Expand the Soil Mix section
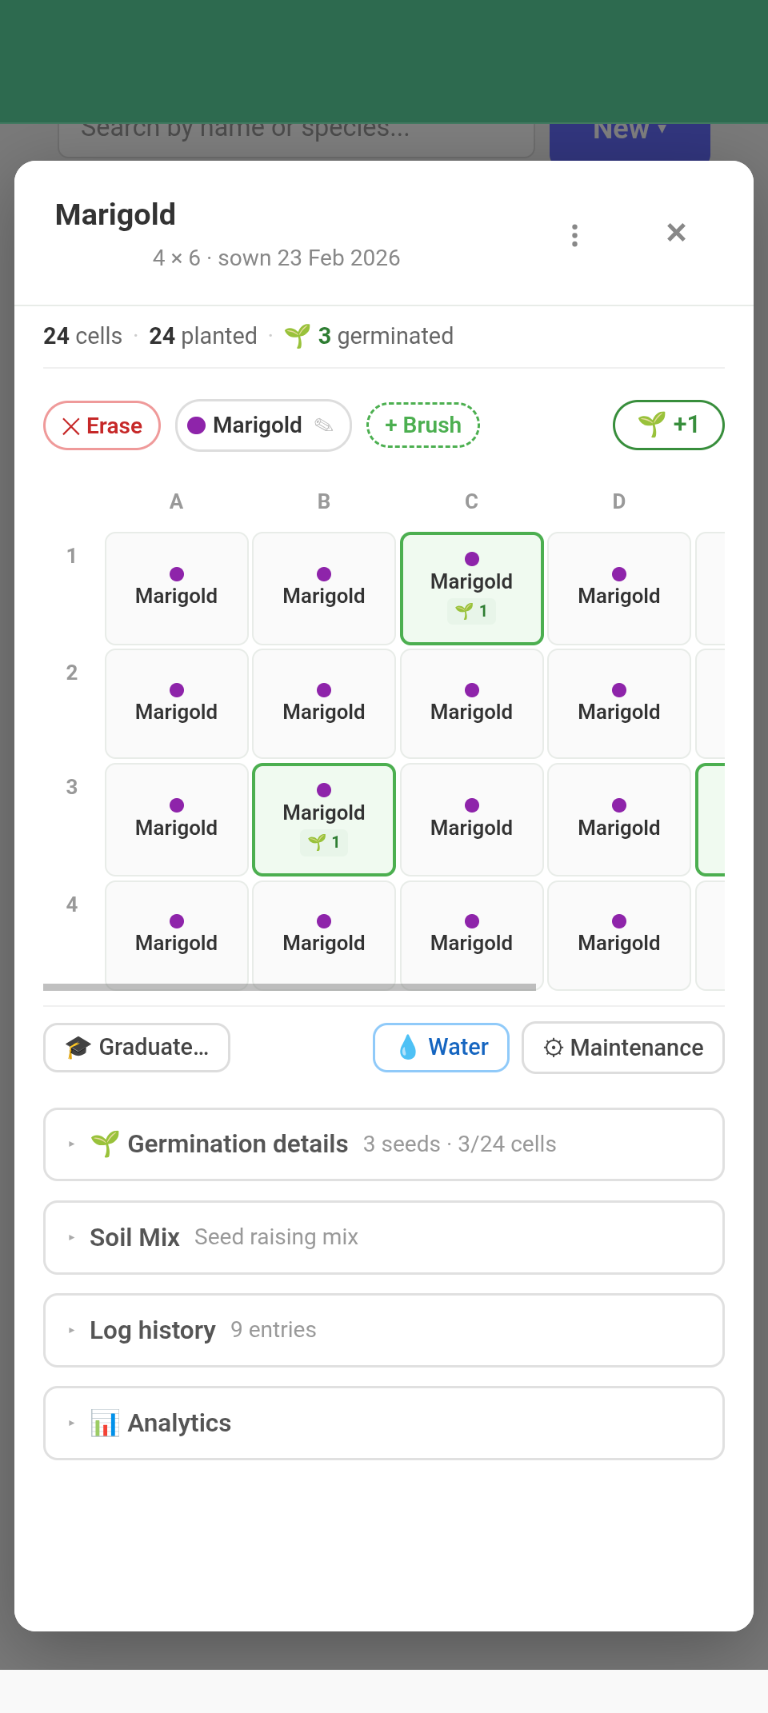The height and width of the screenshot is (1713, 768). [x=384, y=1238]
